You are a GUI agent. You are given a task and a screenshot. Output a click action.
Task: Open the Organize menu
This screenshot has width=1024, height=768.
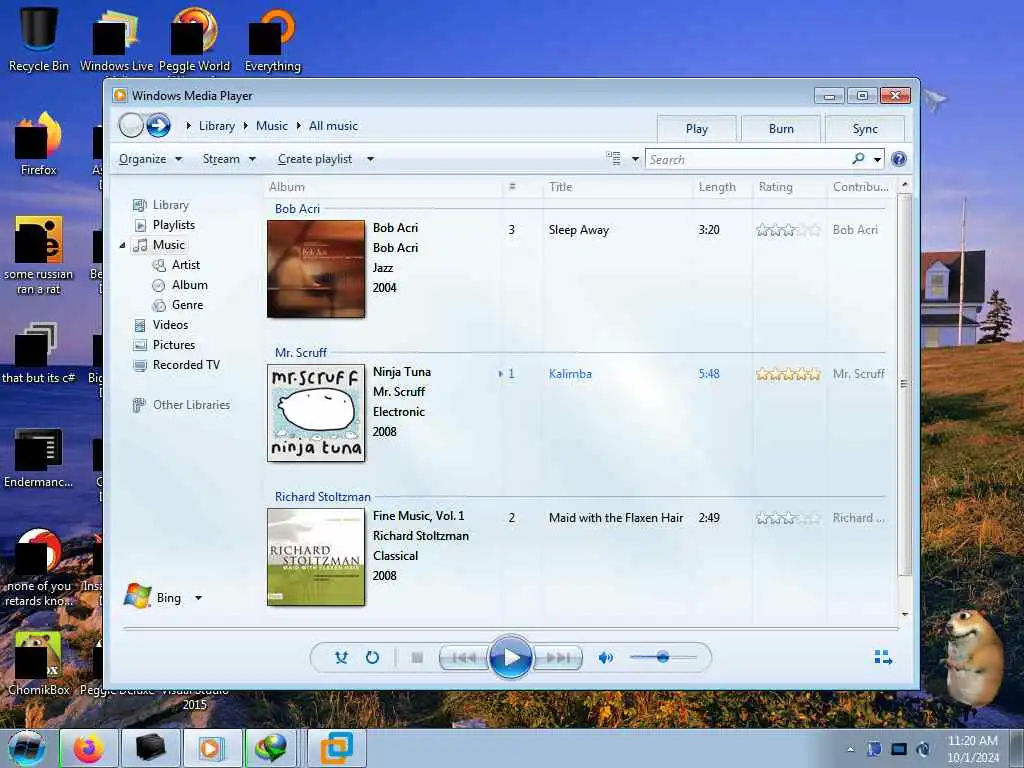[150, 159]
